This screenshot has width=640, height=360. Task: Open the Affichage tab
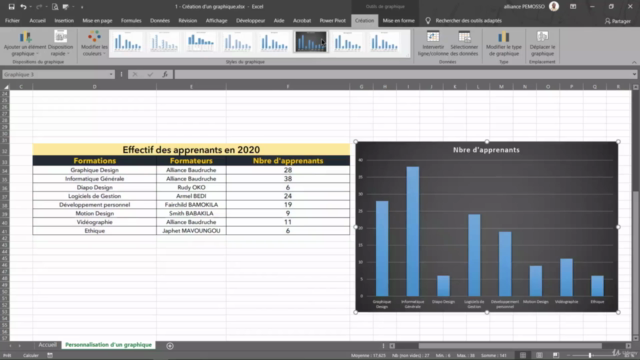[216, 20]
